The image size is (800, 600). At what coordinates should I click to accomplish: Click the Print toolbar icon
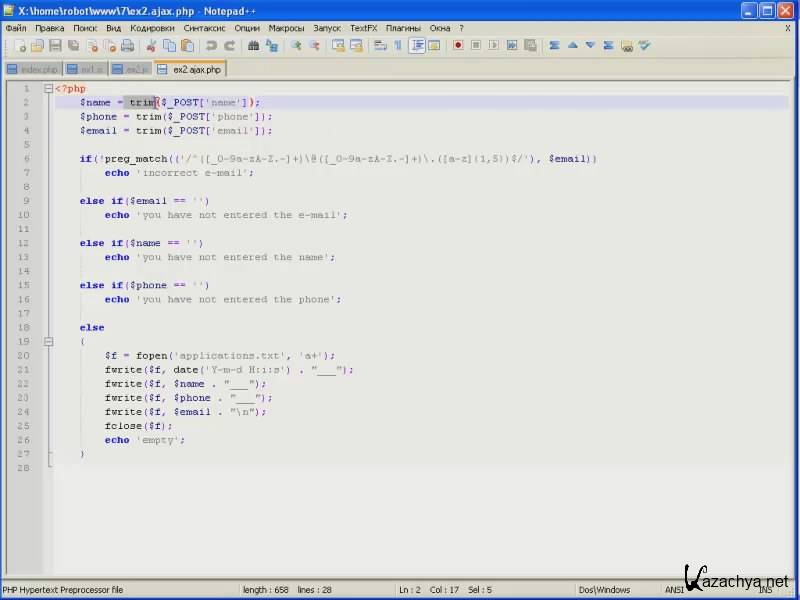pos(127,45)
